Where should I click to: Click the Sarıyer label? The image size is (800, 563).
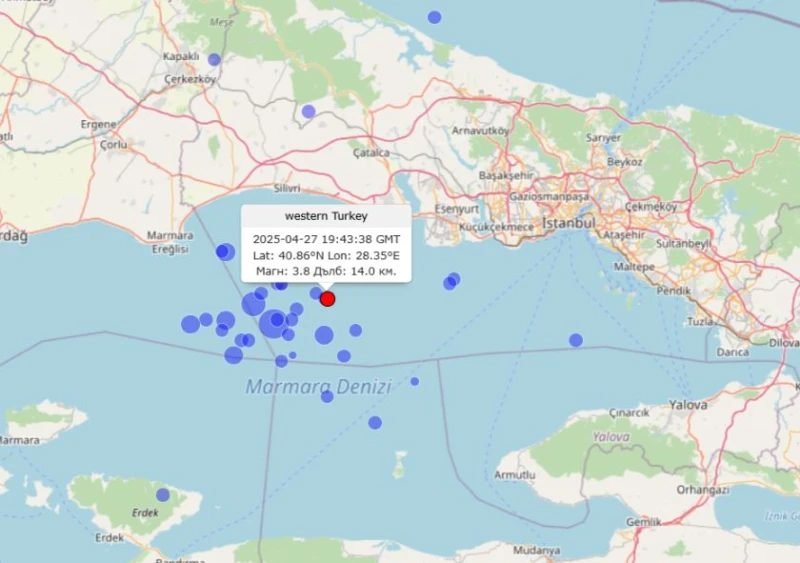pos(604,138)
